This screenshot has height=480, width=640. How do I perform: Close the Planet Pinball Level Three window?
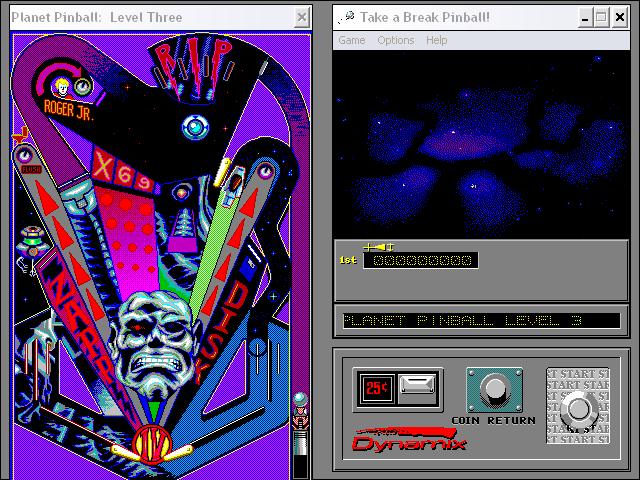pos(301,17)
